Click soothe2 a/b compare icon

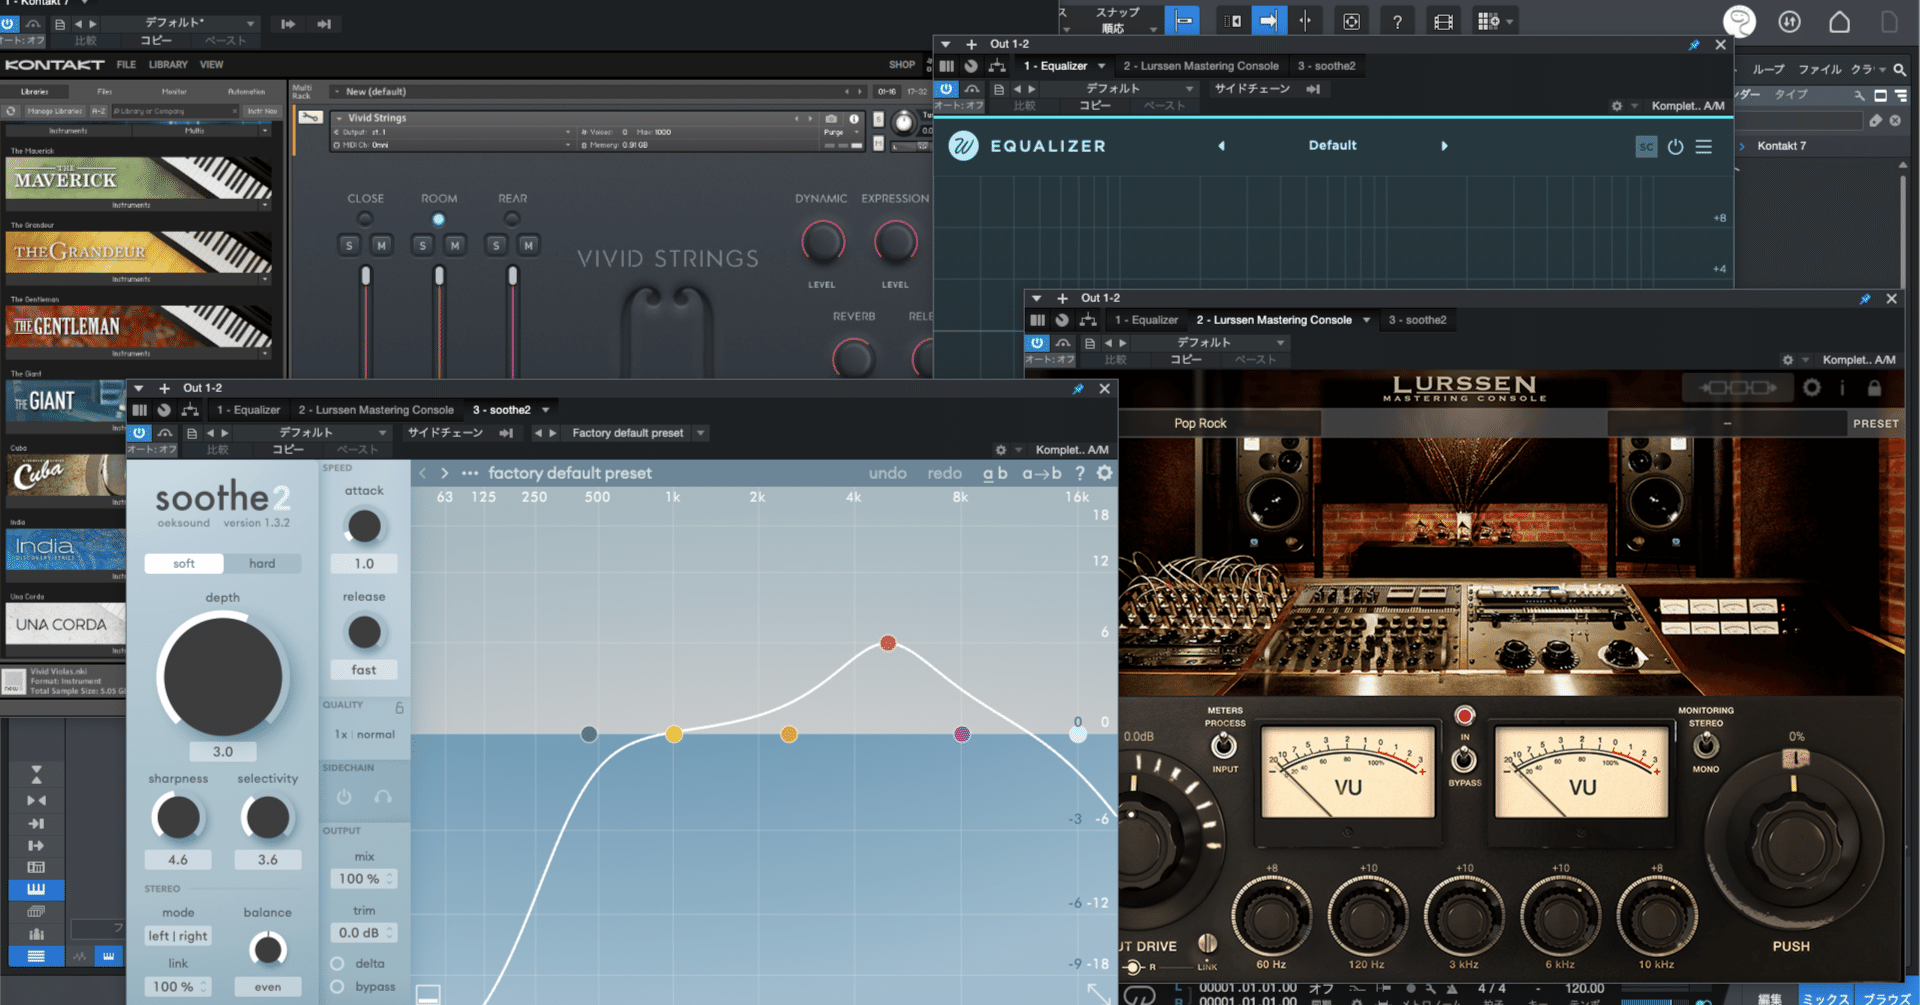click(x=995, y=473)
